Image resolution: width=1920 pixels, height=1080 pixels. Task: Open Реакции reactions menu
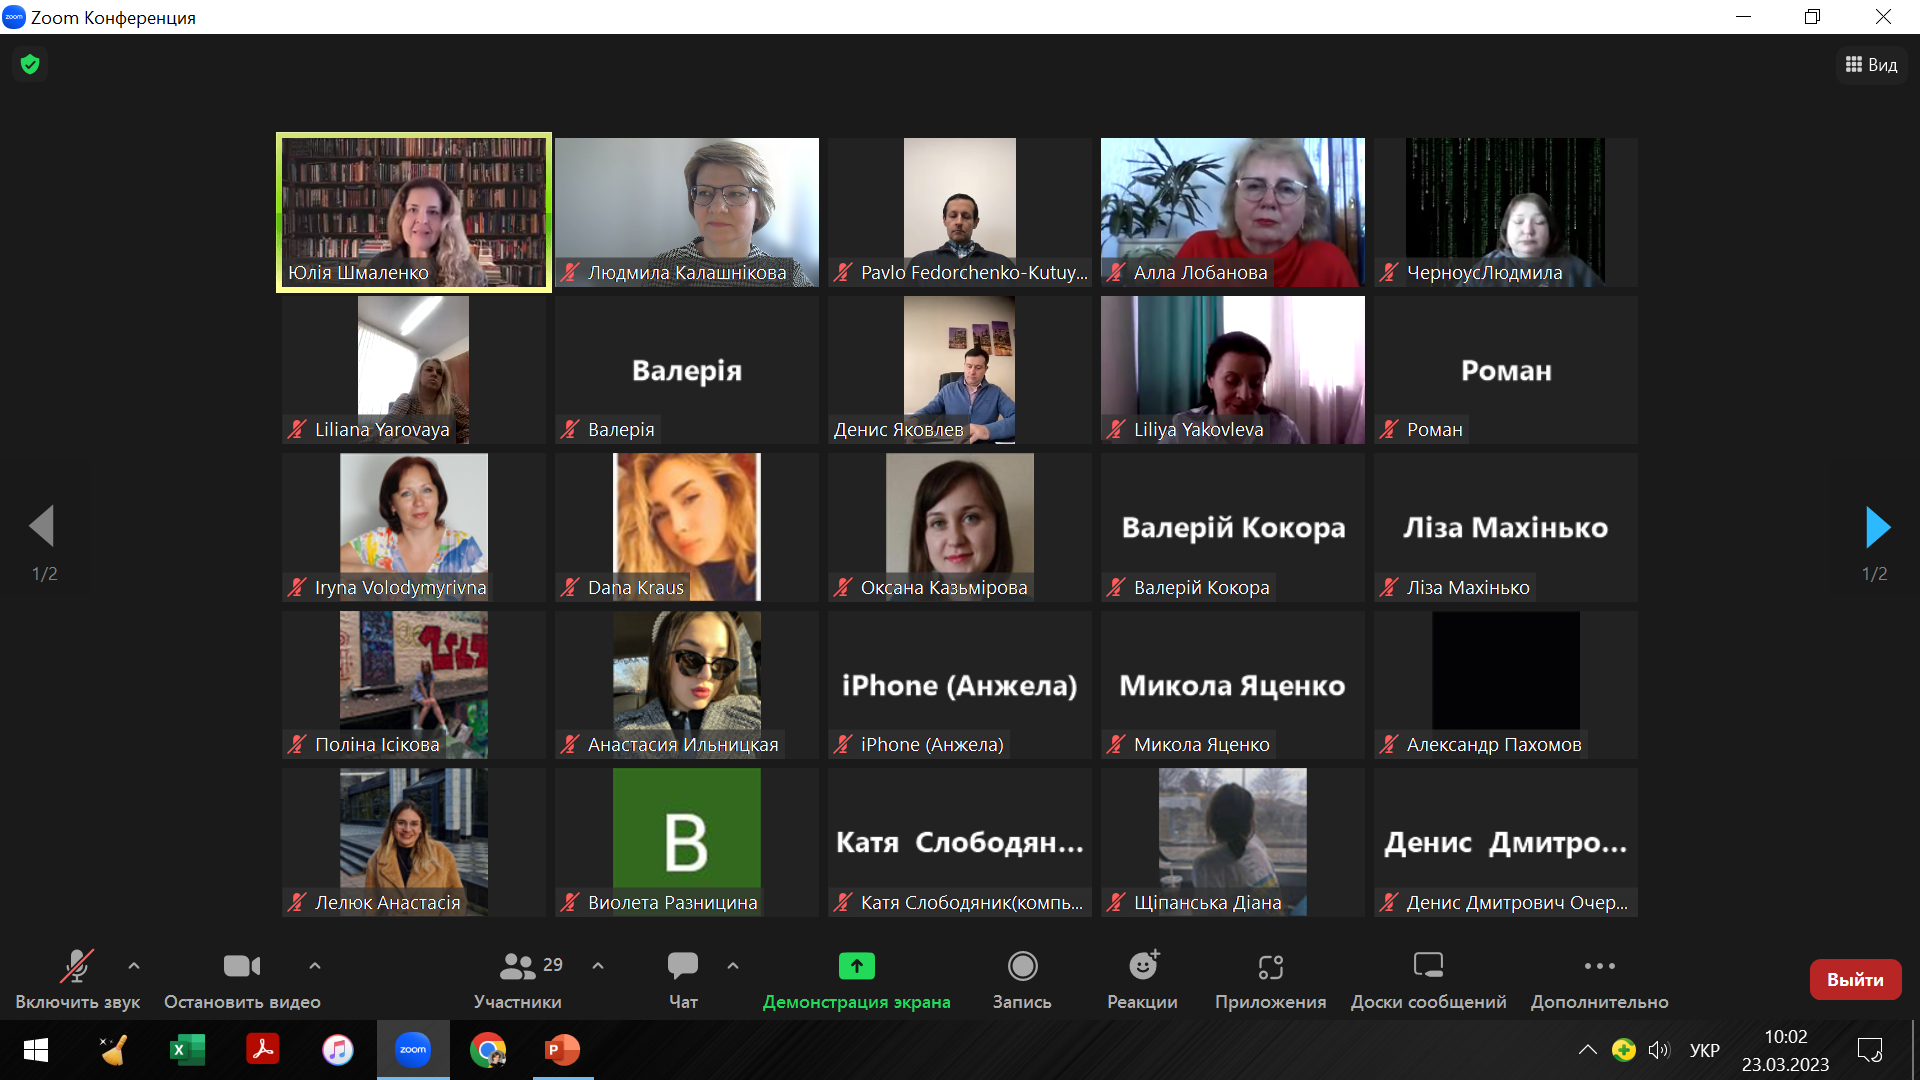1142,979
